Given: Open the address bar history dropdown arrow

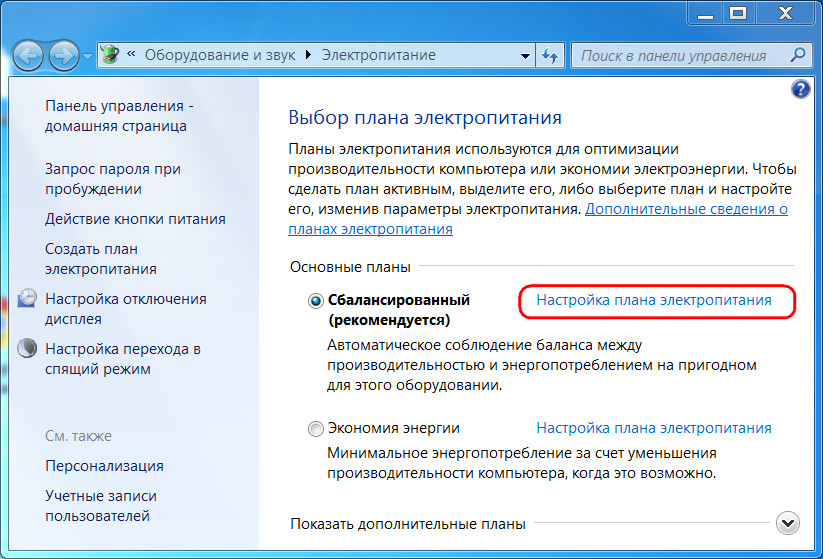Looking at the screenshot, I should click(525, 56).
